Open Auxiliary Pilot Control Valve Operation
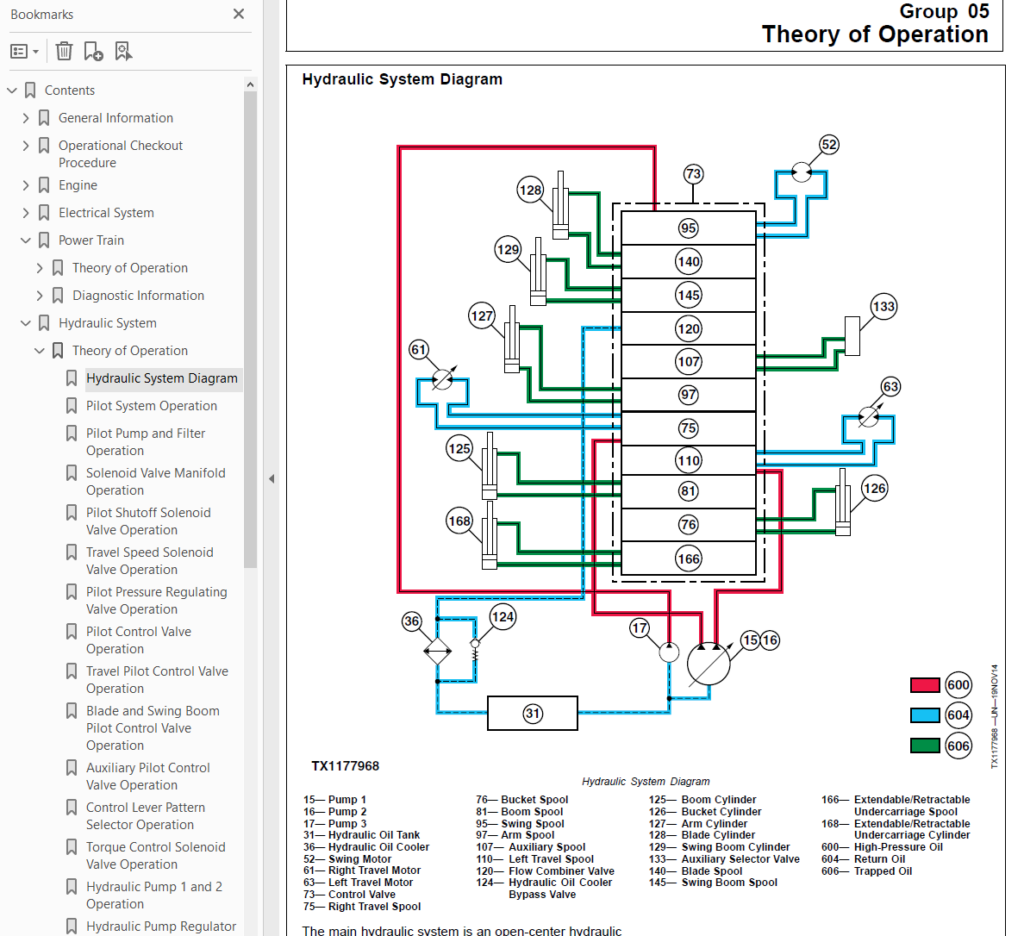Viewport: 1024px width, 936px height. point(148,776)
